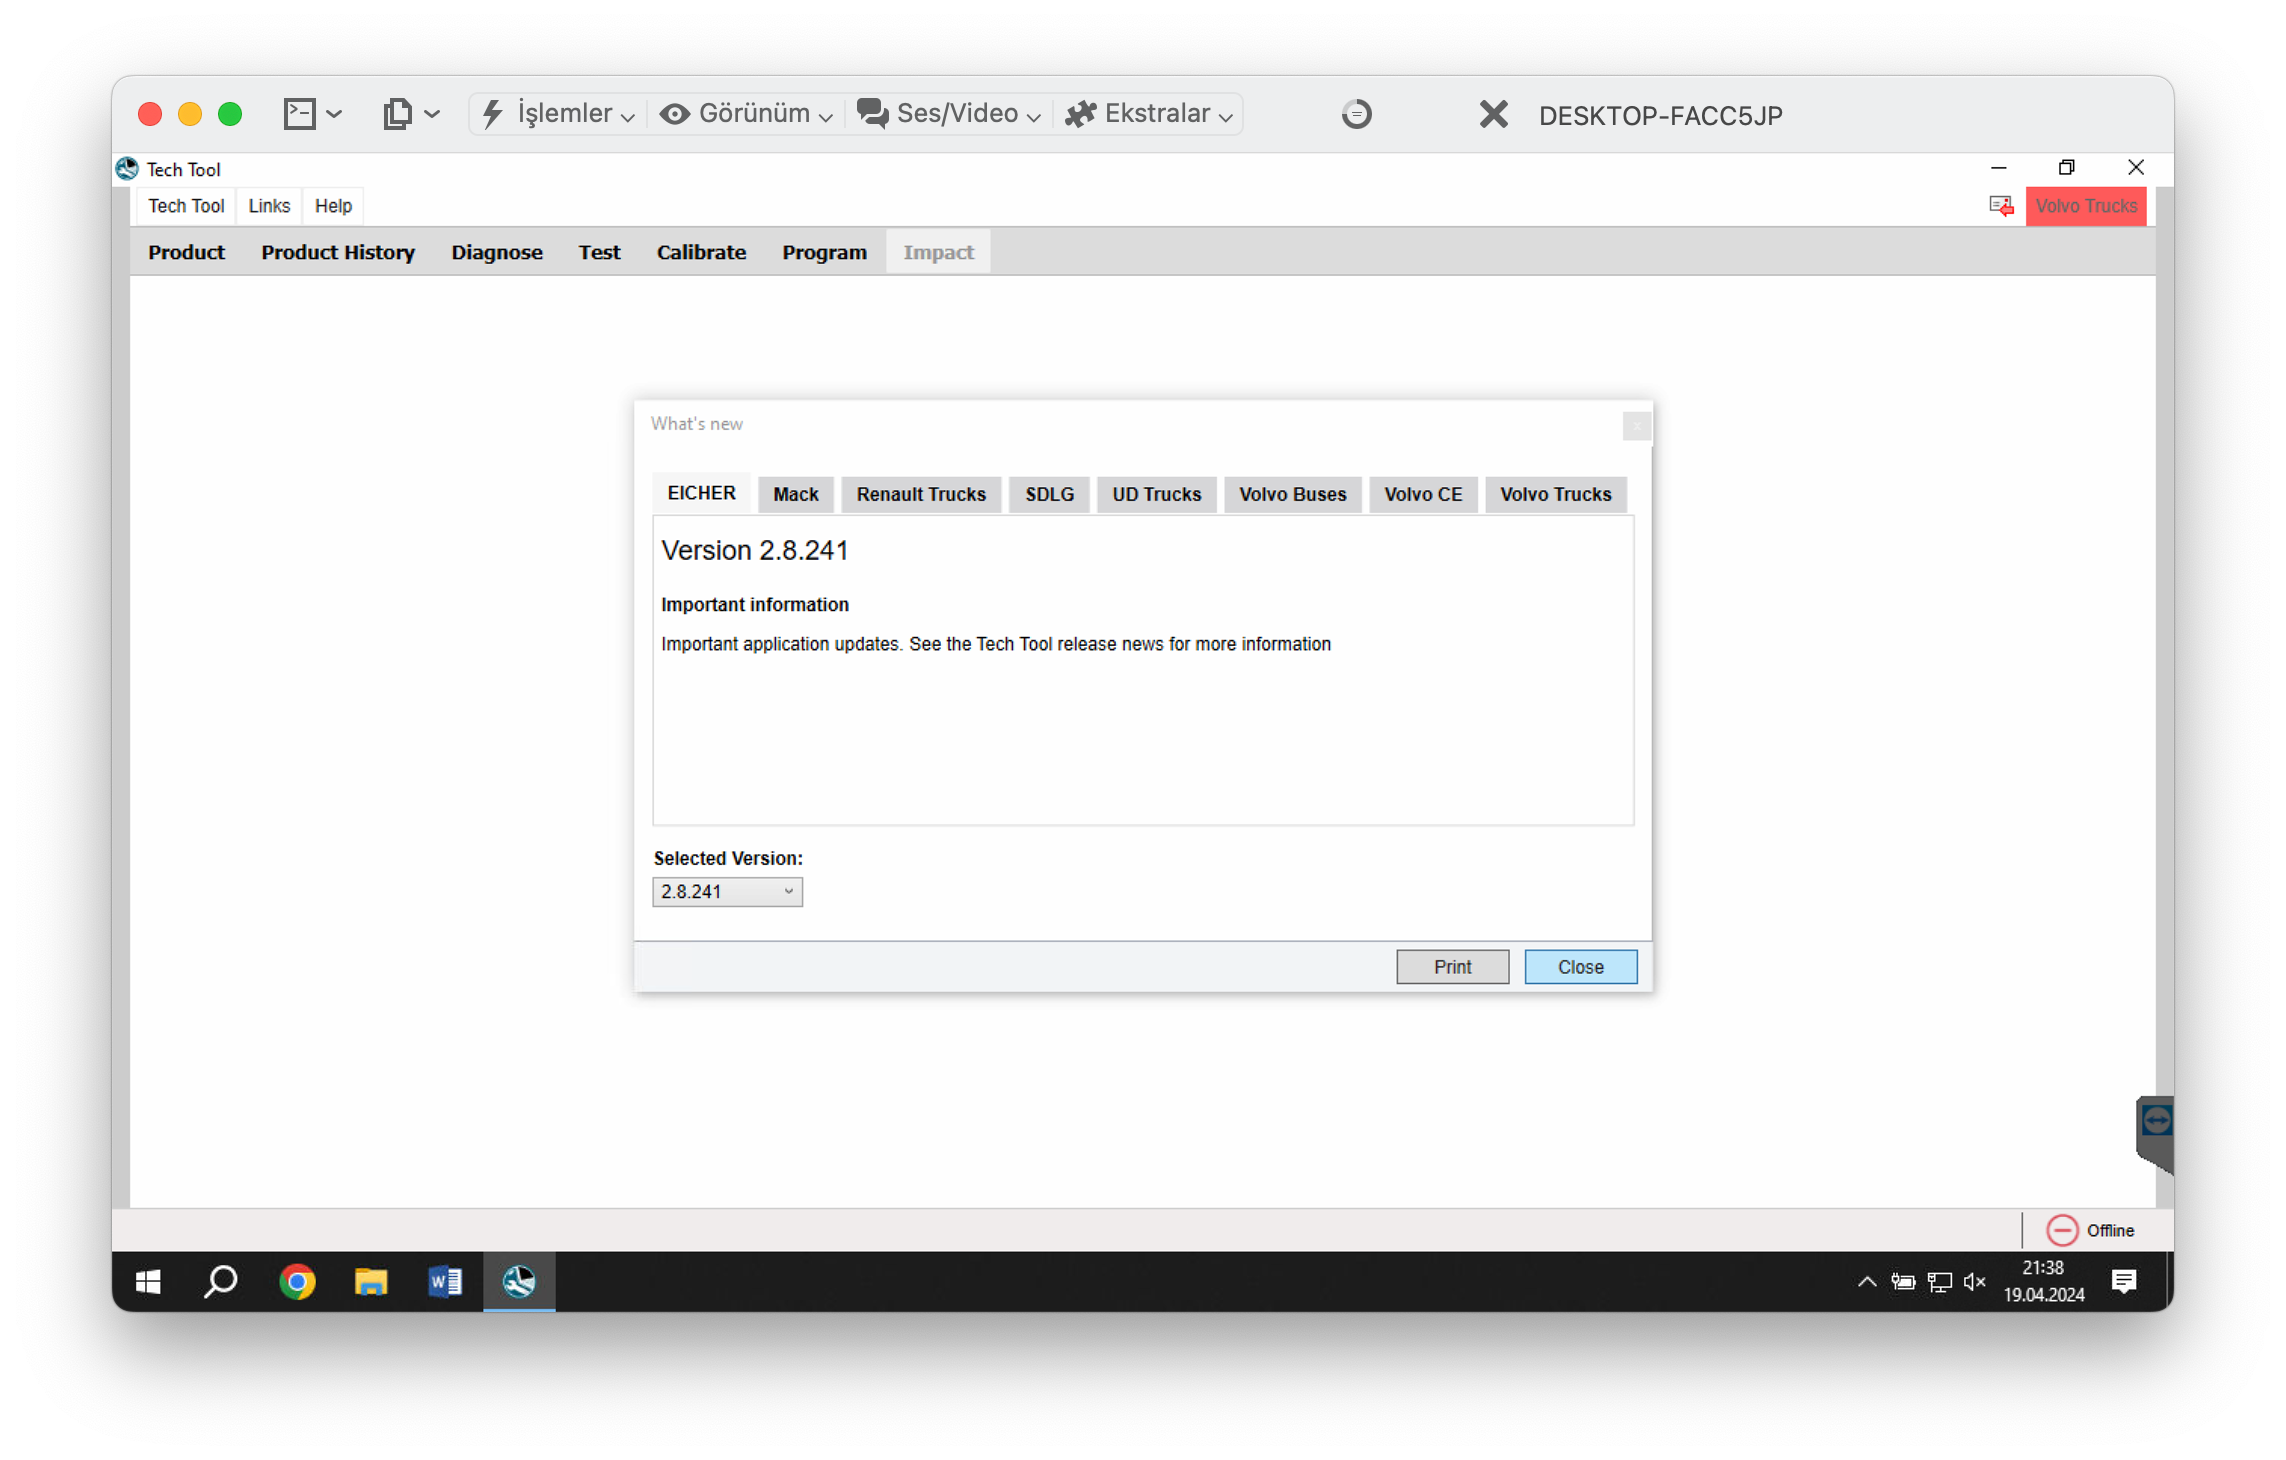Click the muted speaker icon in system tray
The width and height of the screenshot is (2286, 1460).
pyautogui.click(x=1974, y=1281)
